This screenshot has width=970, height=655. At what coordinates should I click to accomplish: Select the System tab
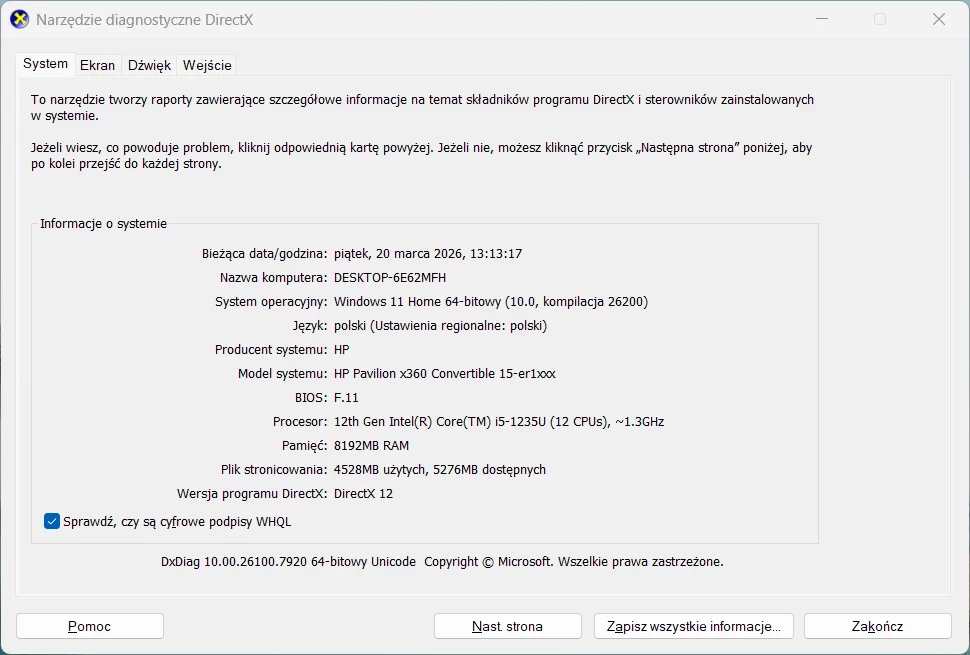coord(46,64)
